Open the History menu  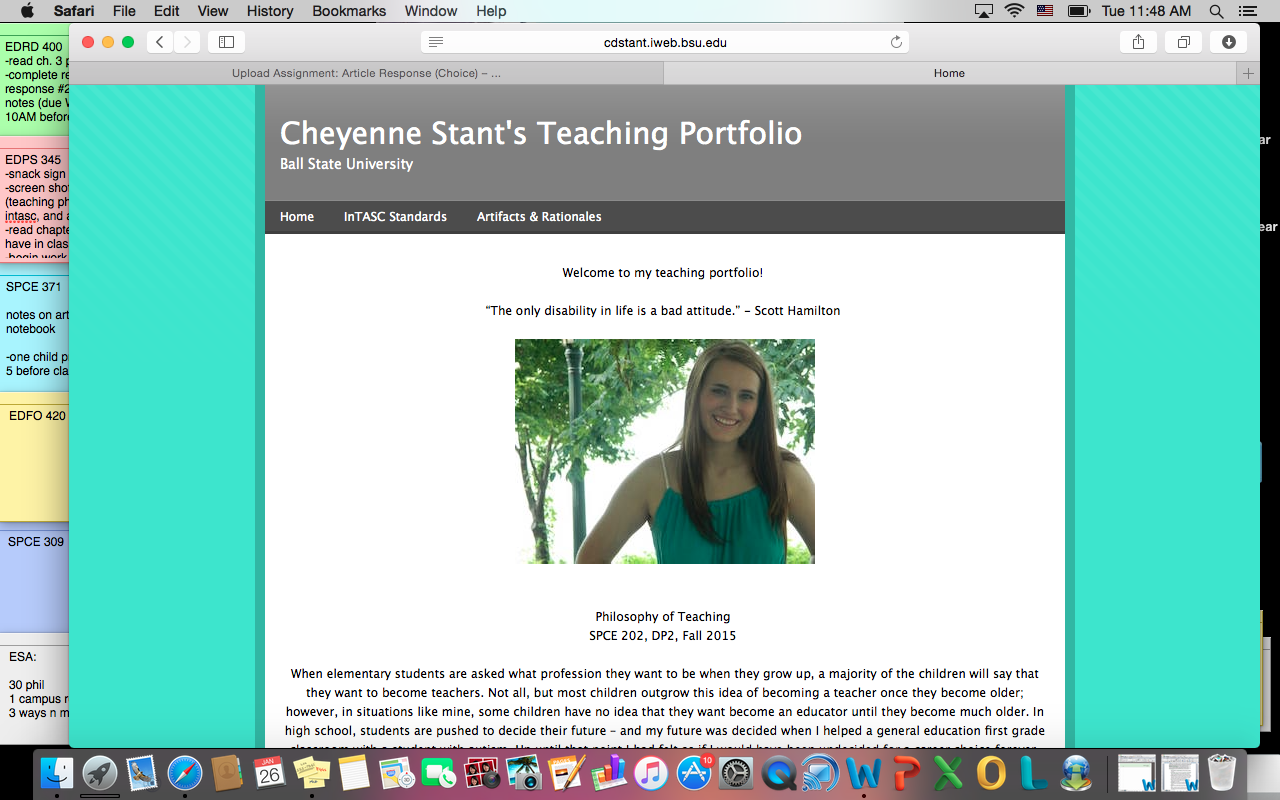click(x=270, y=11)
